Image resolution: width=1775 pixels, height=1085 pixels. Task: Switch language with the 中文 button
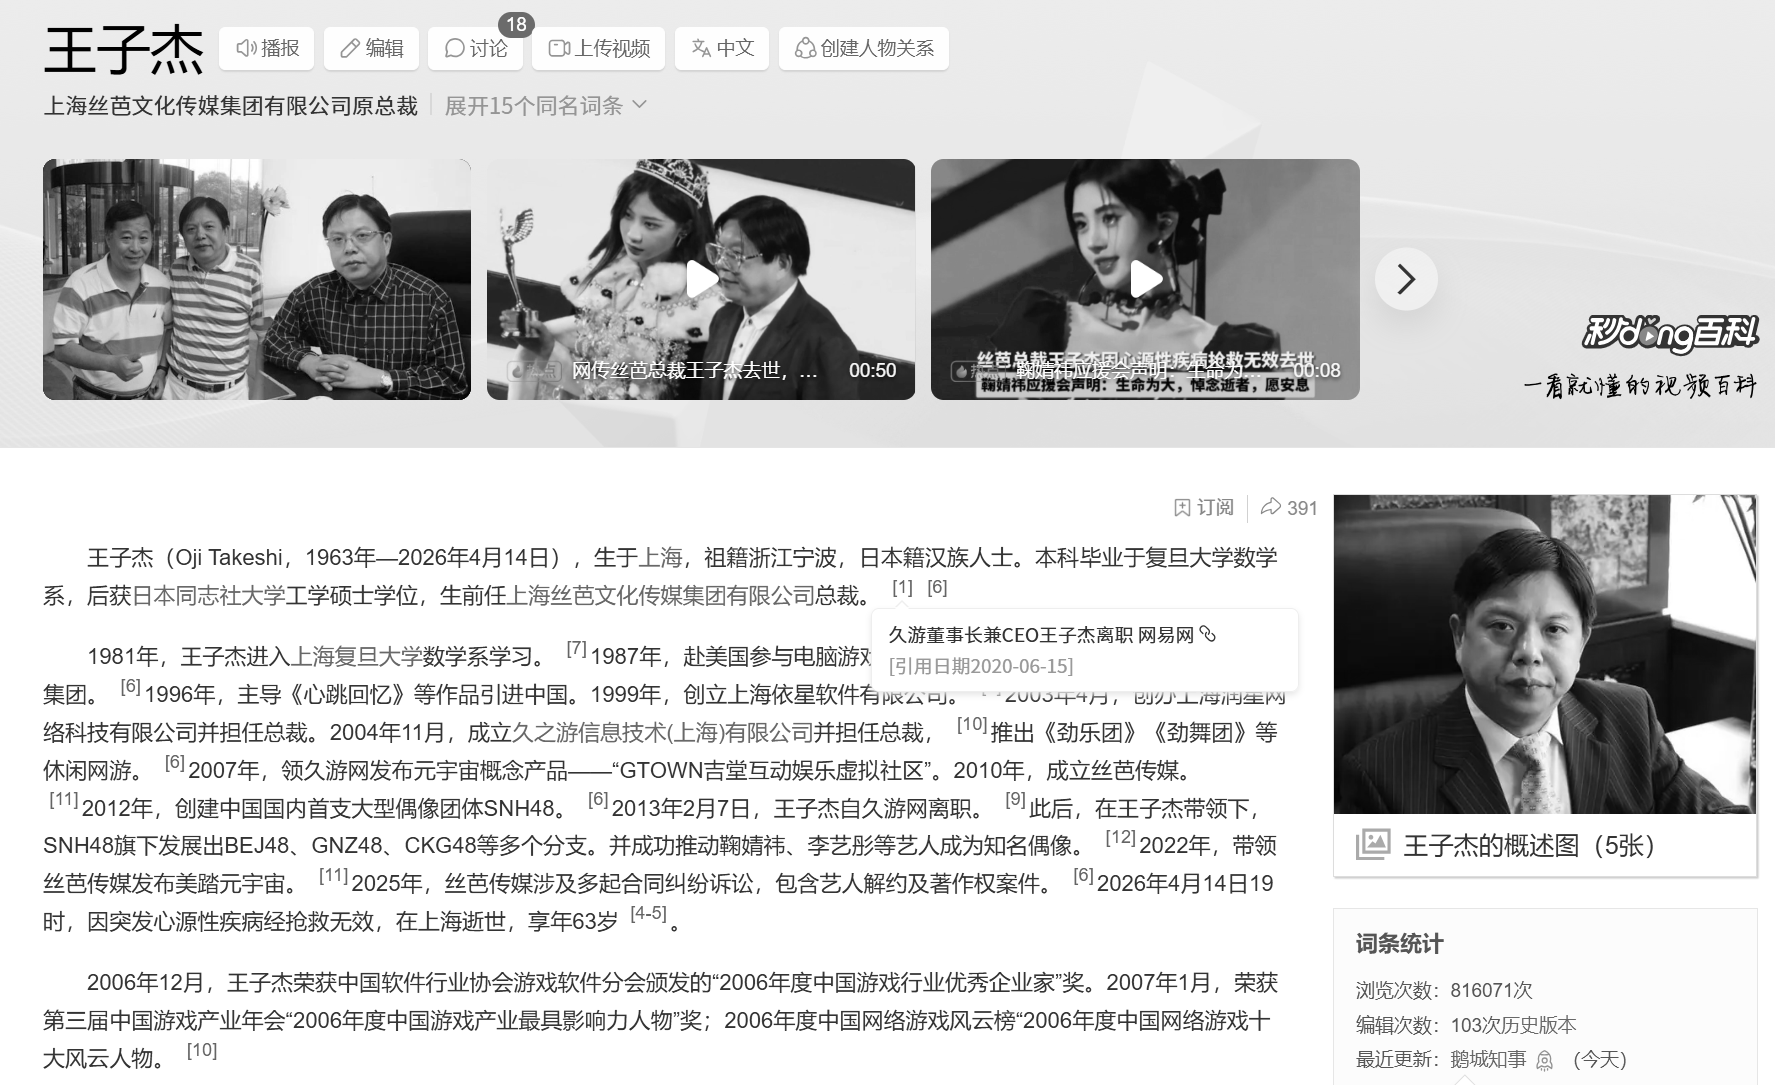click(722, 48)
